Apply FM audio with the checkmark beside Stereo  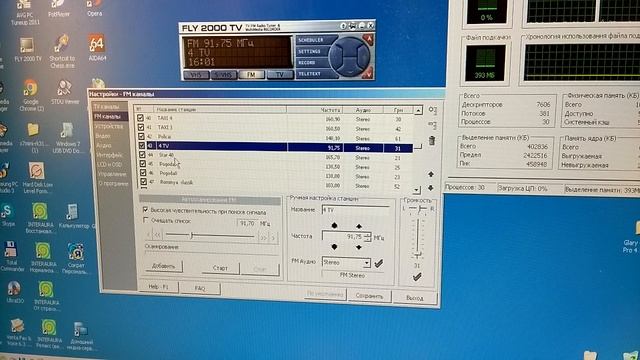point(379,264)
